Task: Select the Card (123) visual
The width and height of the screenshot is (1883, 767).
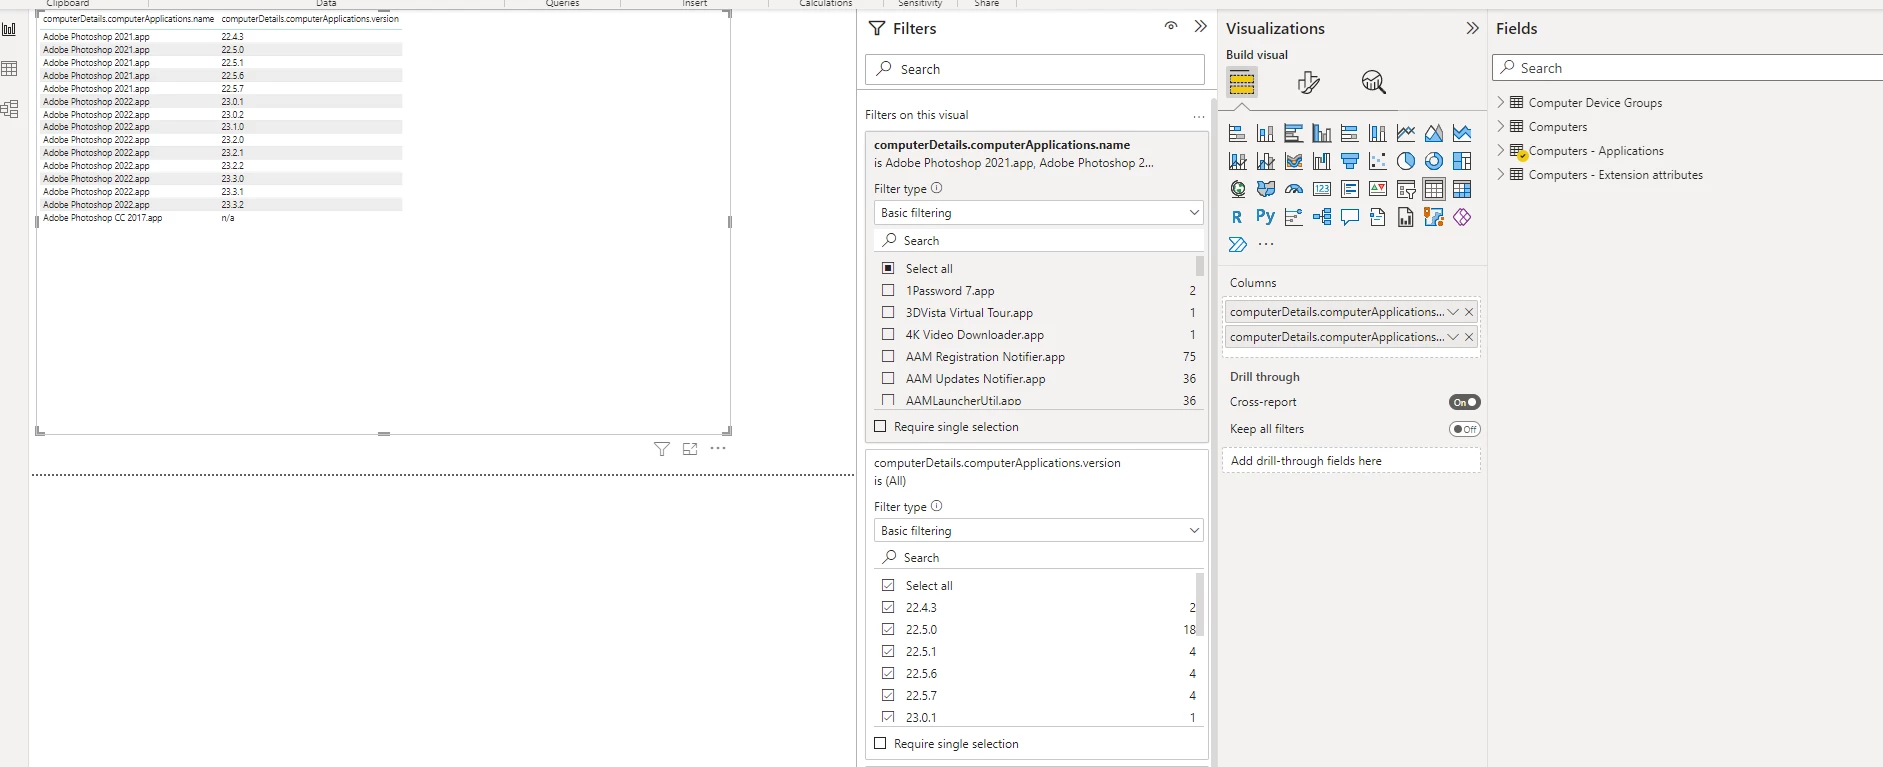Action: 1322,189
